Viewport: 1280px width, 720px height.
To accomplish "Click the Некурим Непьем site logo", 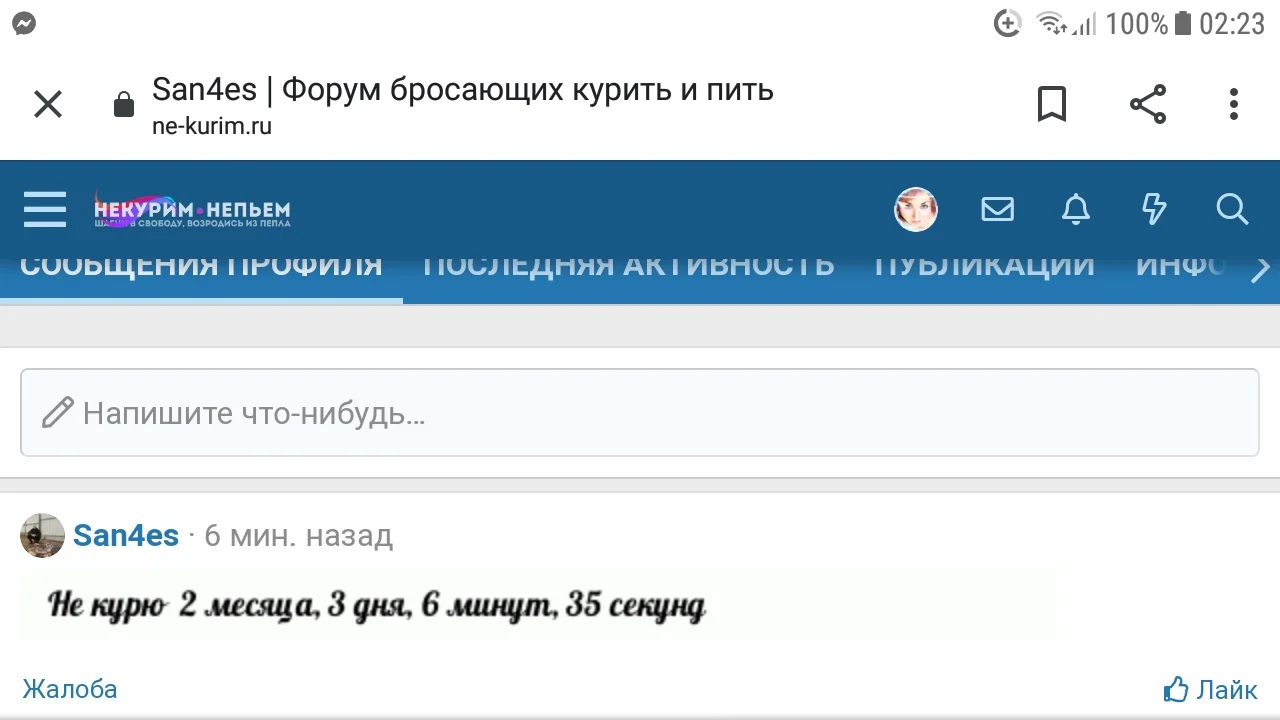I will (190, 209).
